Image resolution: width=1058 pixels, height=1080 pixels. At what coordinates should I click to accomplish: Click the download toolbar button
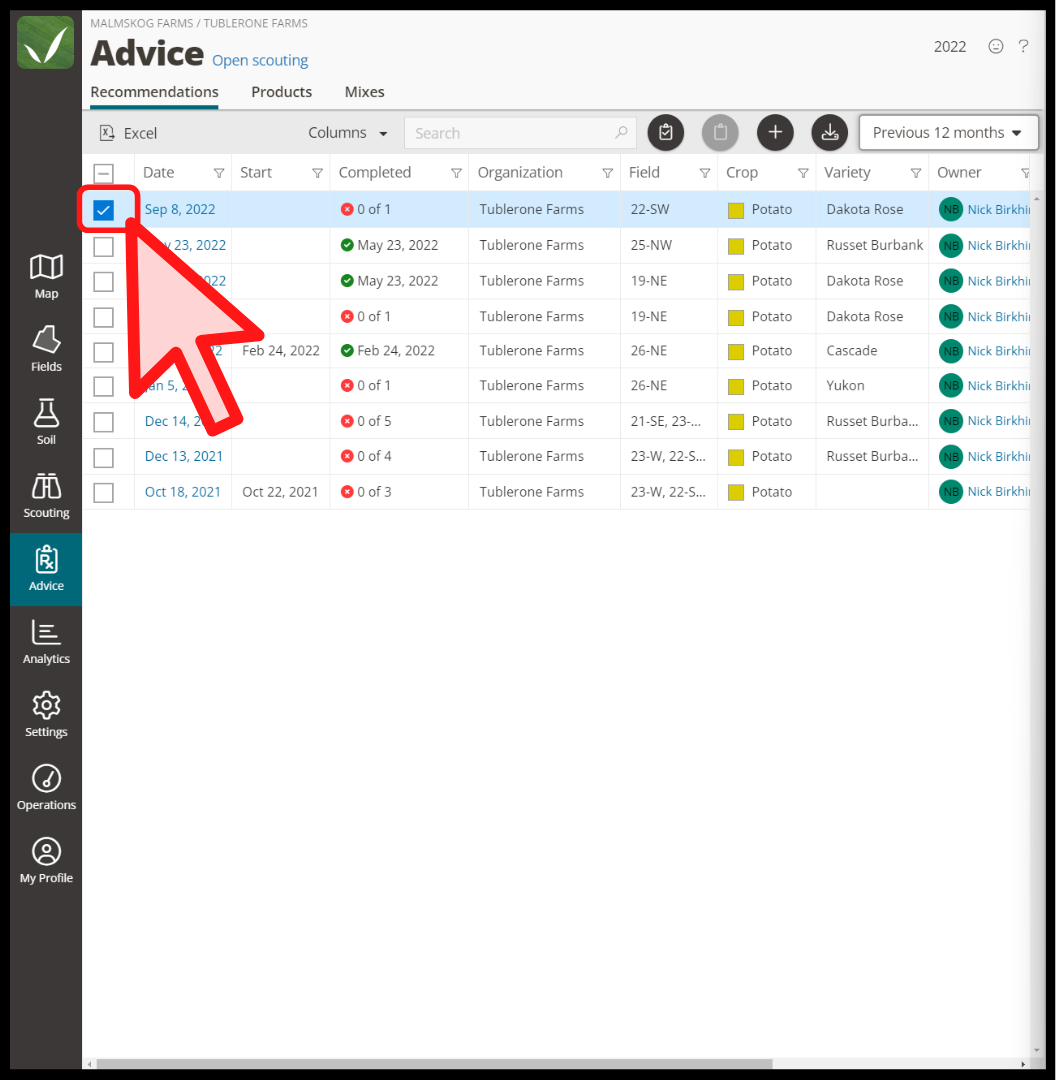(829, 132)
